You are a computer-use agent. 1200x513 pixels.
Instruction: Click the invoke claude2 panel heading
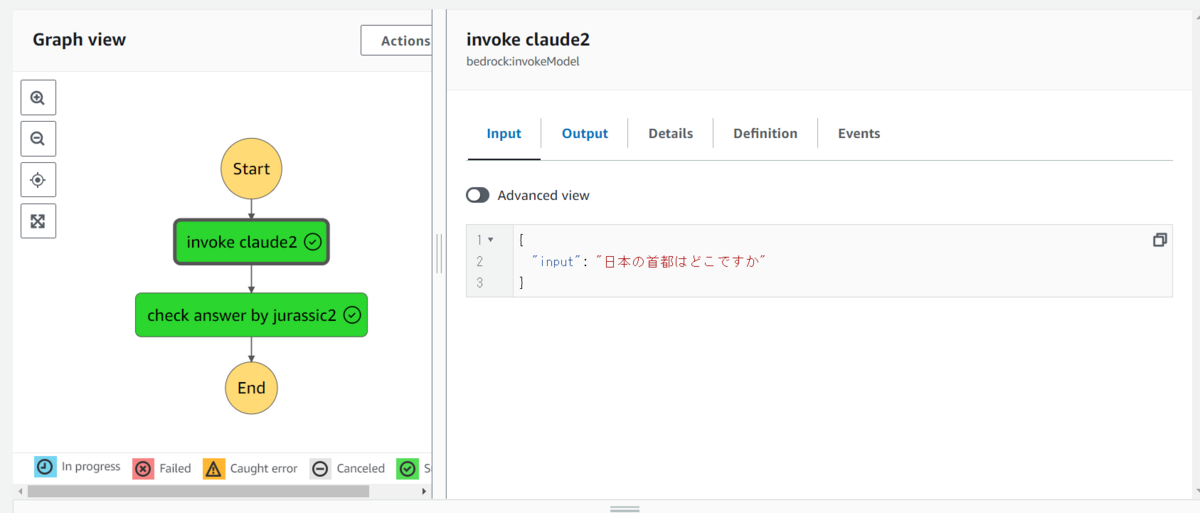[528, 39]
